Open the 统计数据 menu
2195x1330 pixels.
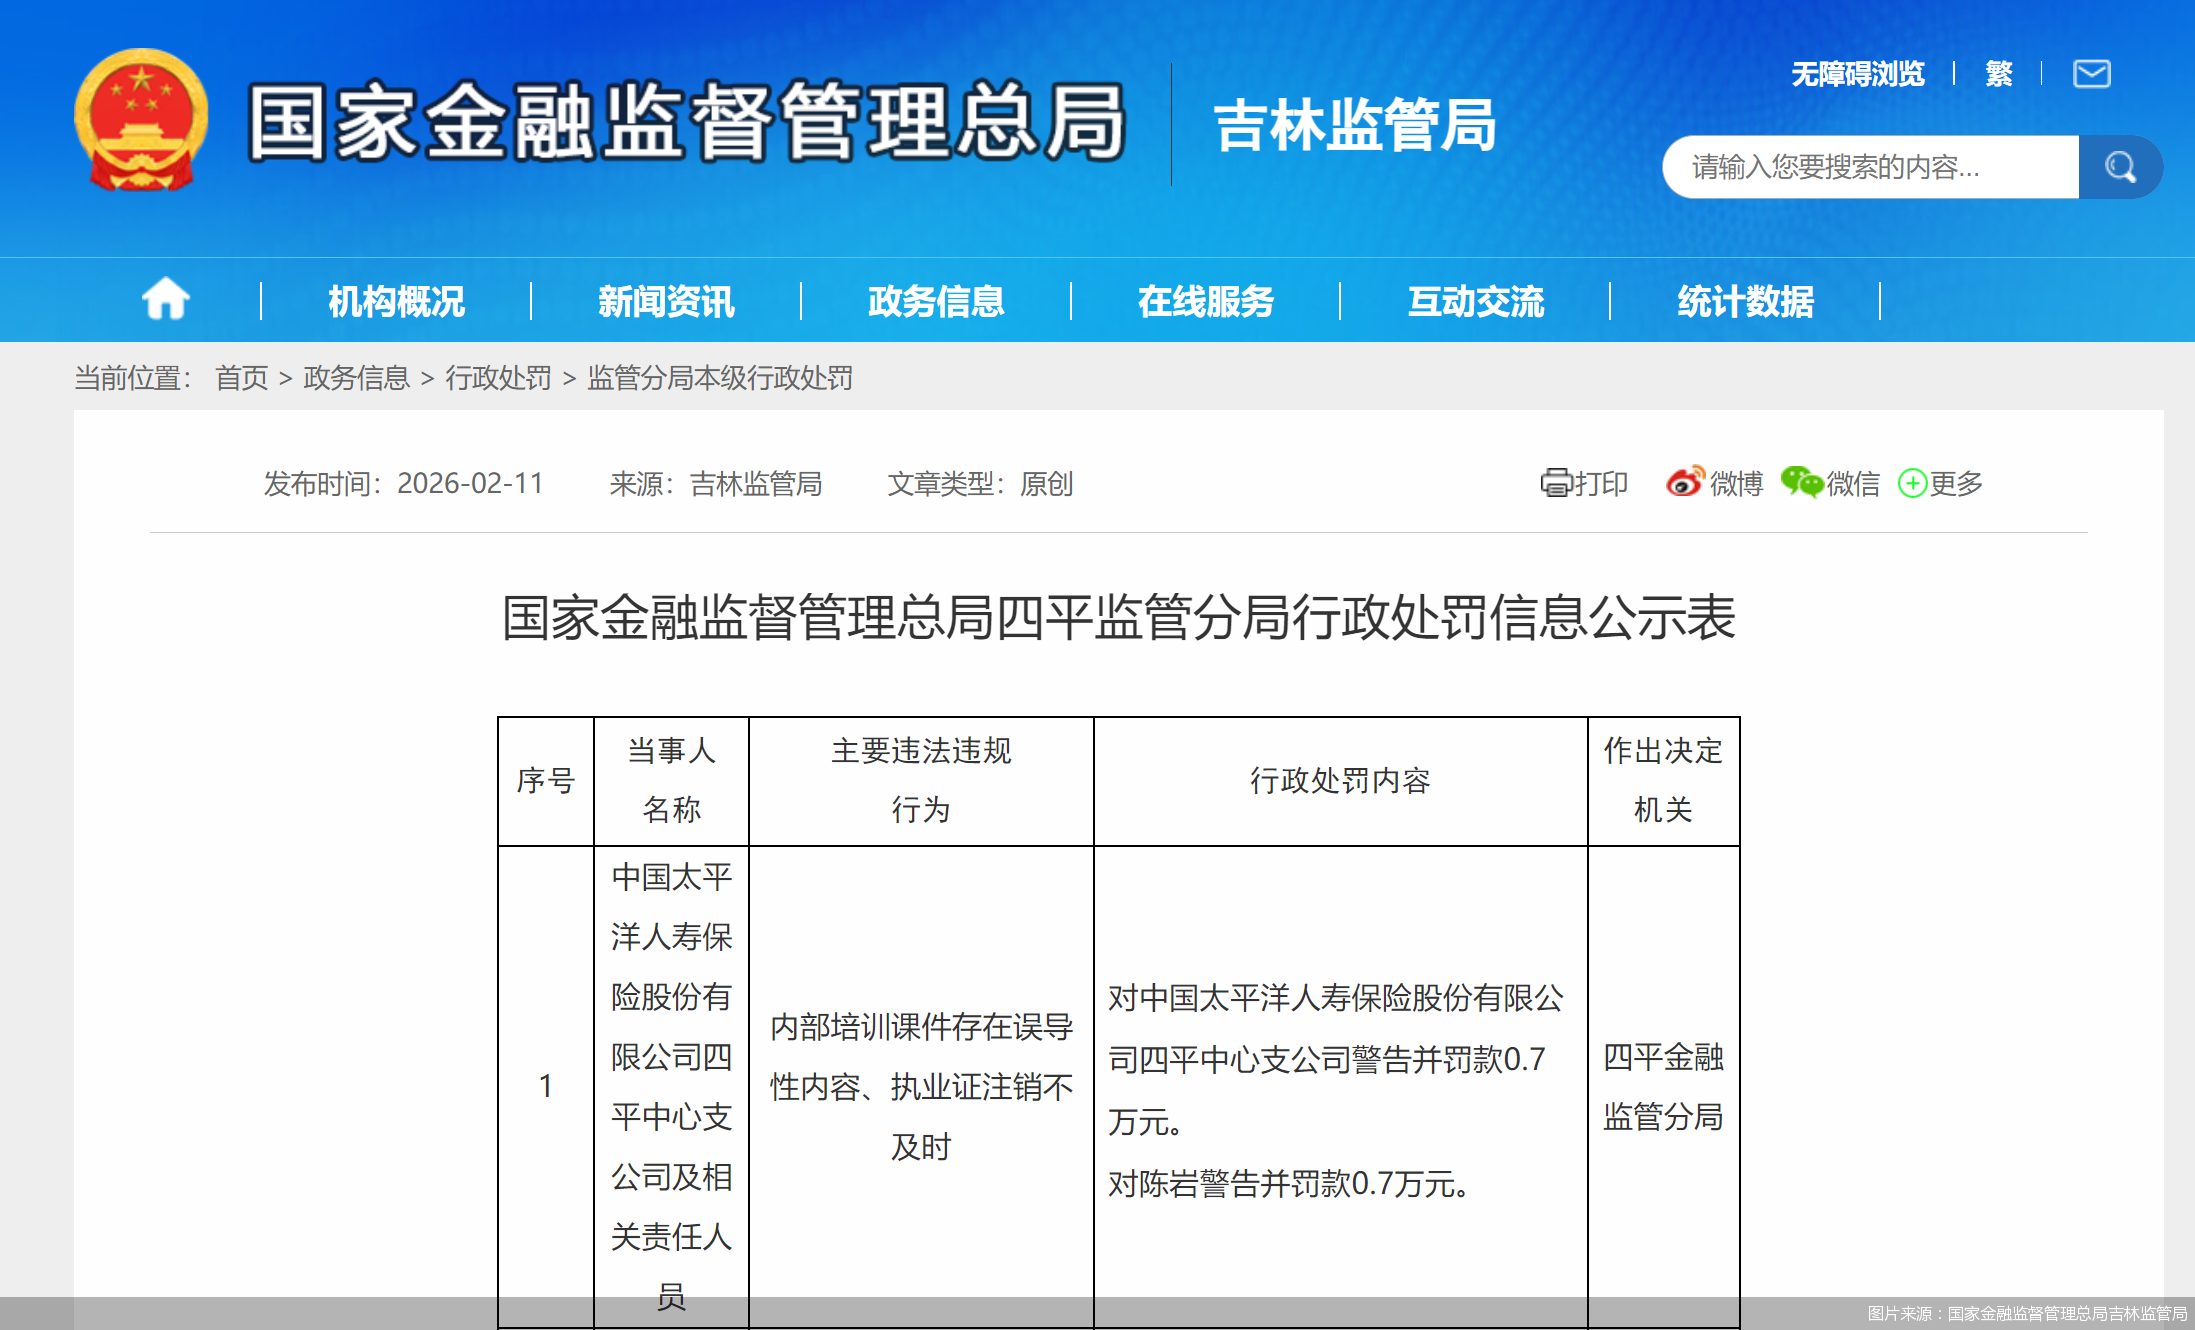pyautogui.click(x=1746, y=299)
